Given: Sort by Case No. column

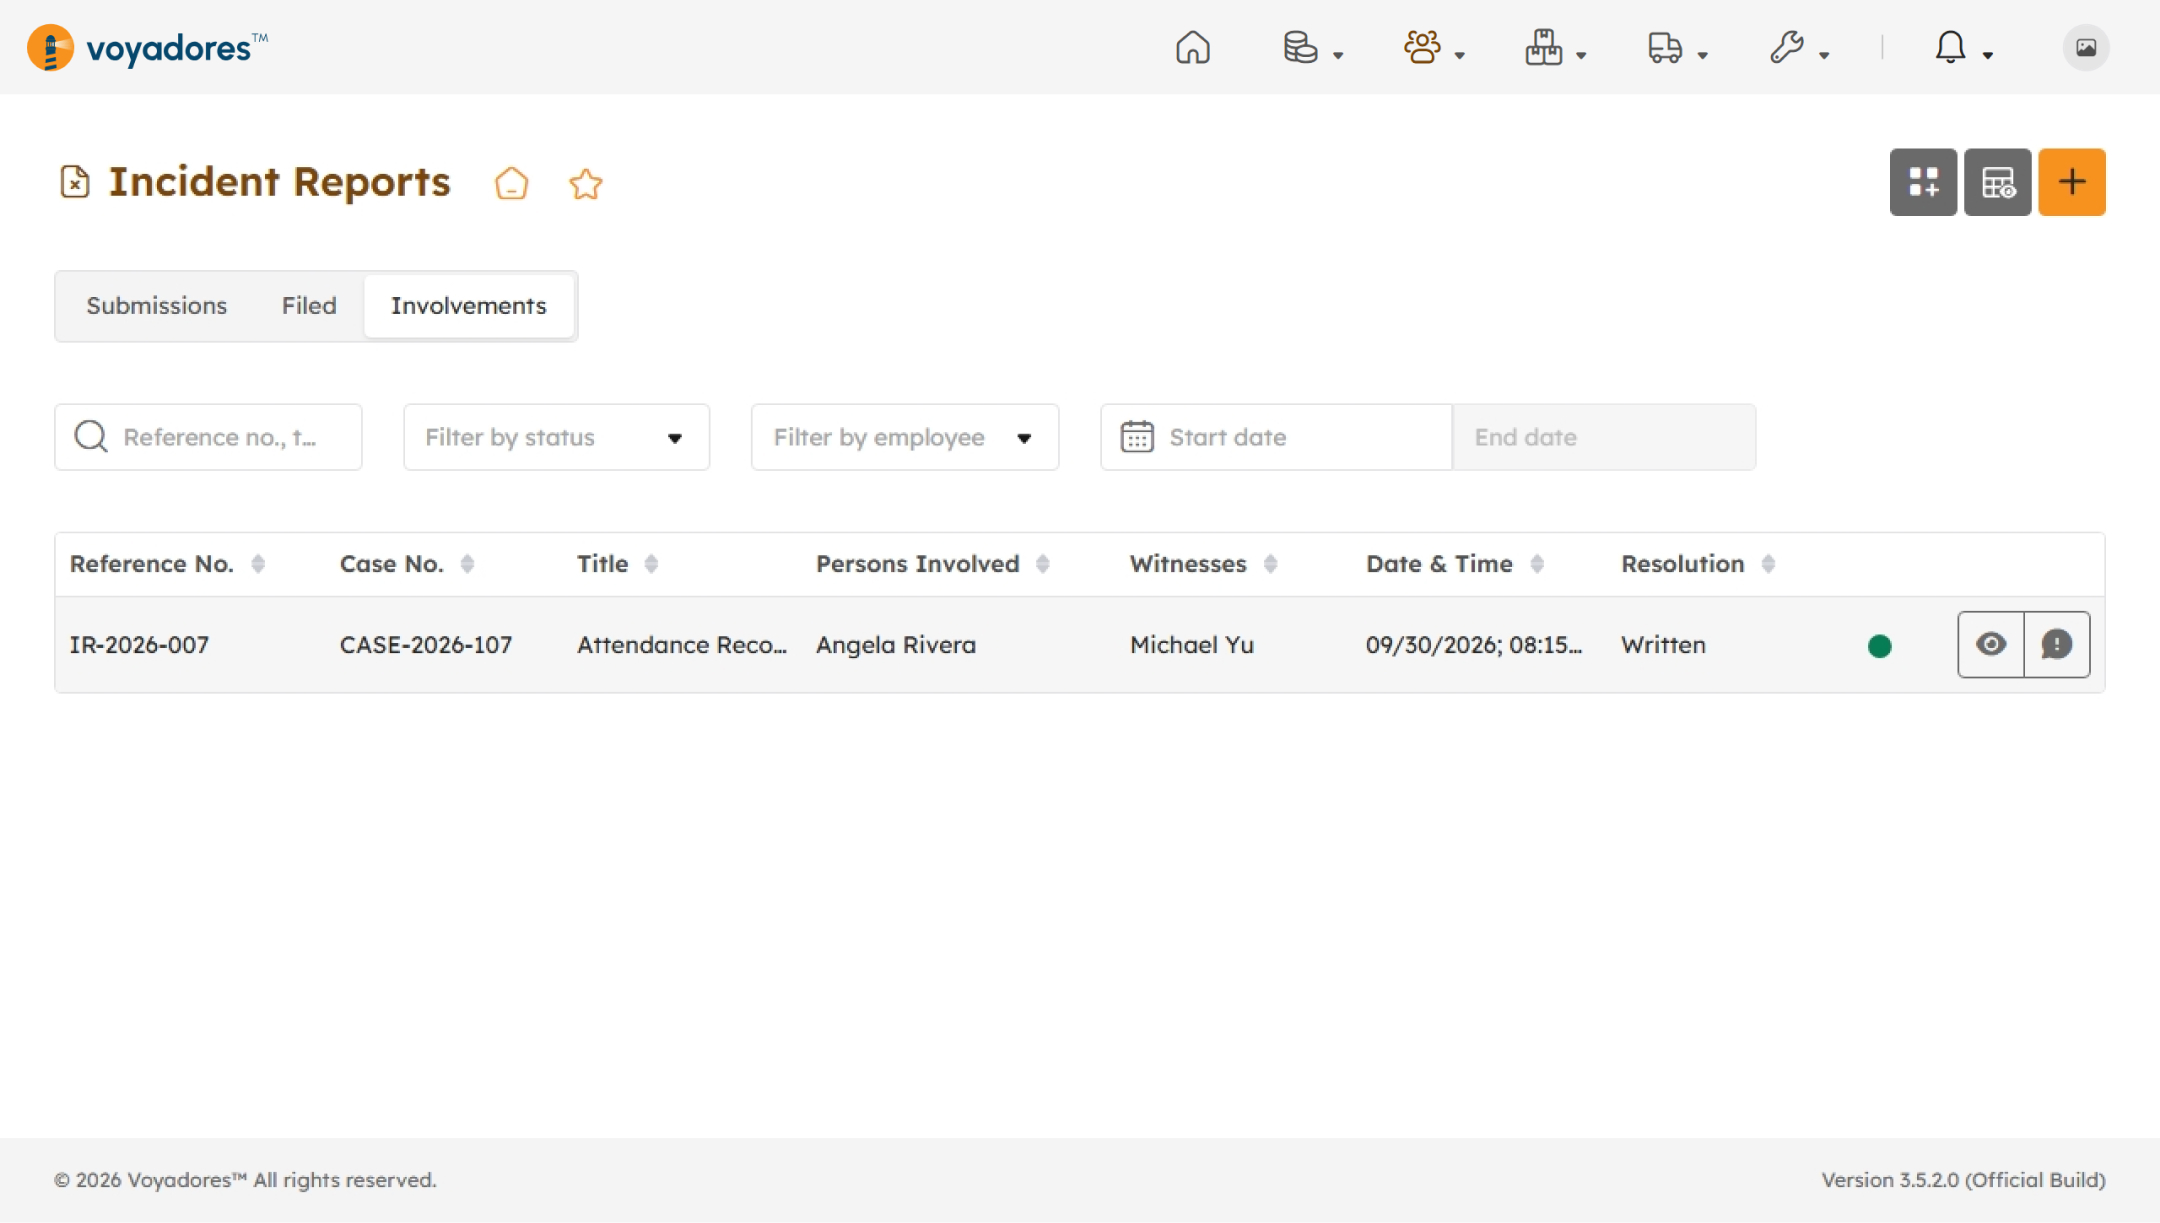Looking at the screenshot, I should coord(467,564).
